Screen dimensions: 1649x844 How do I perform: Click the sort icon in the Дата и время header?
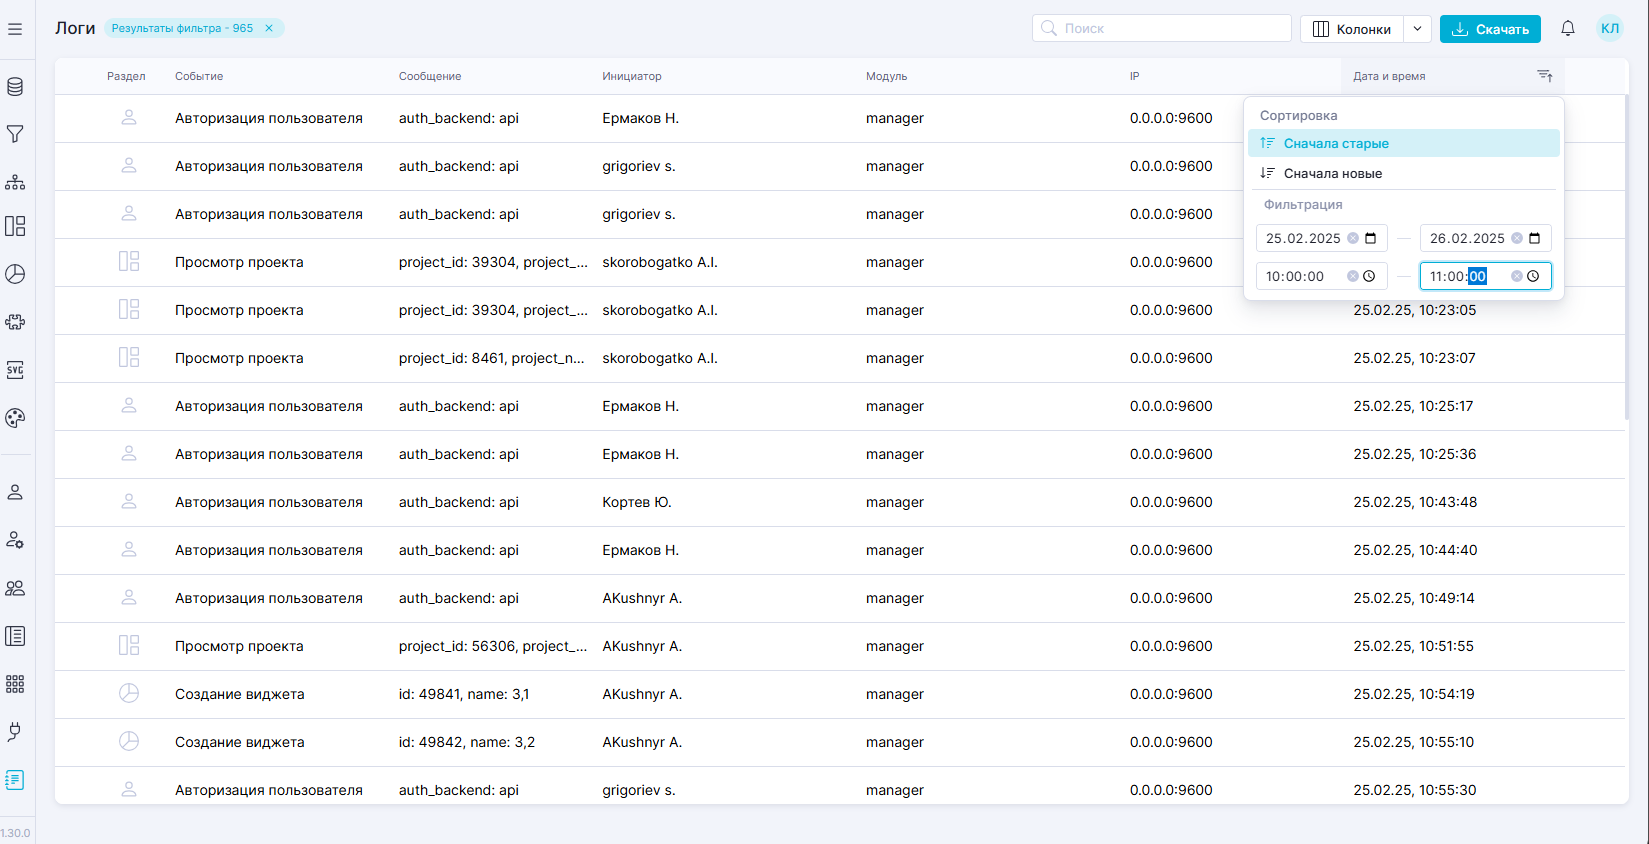click(x=1544, y=76)
